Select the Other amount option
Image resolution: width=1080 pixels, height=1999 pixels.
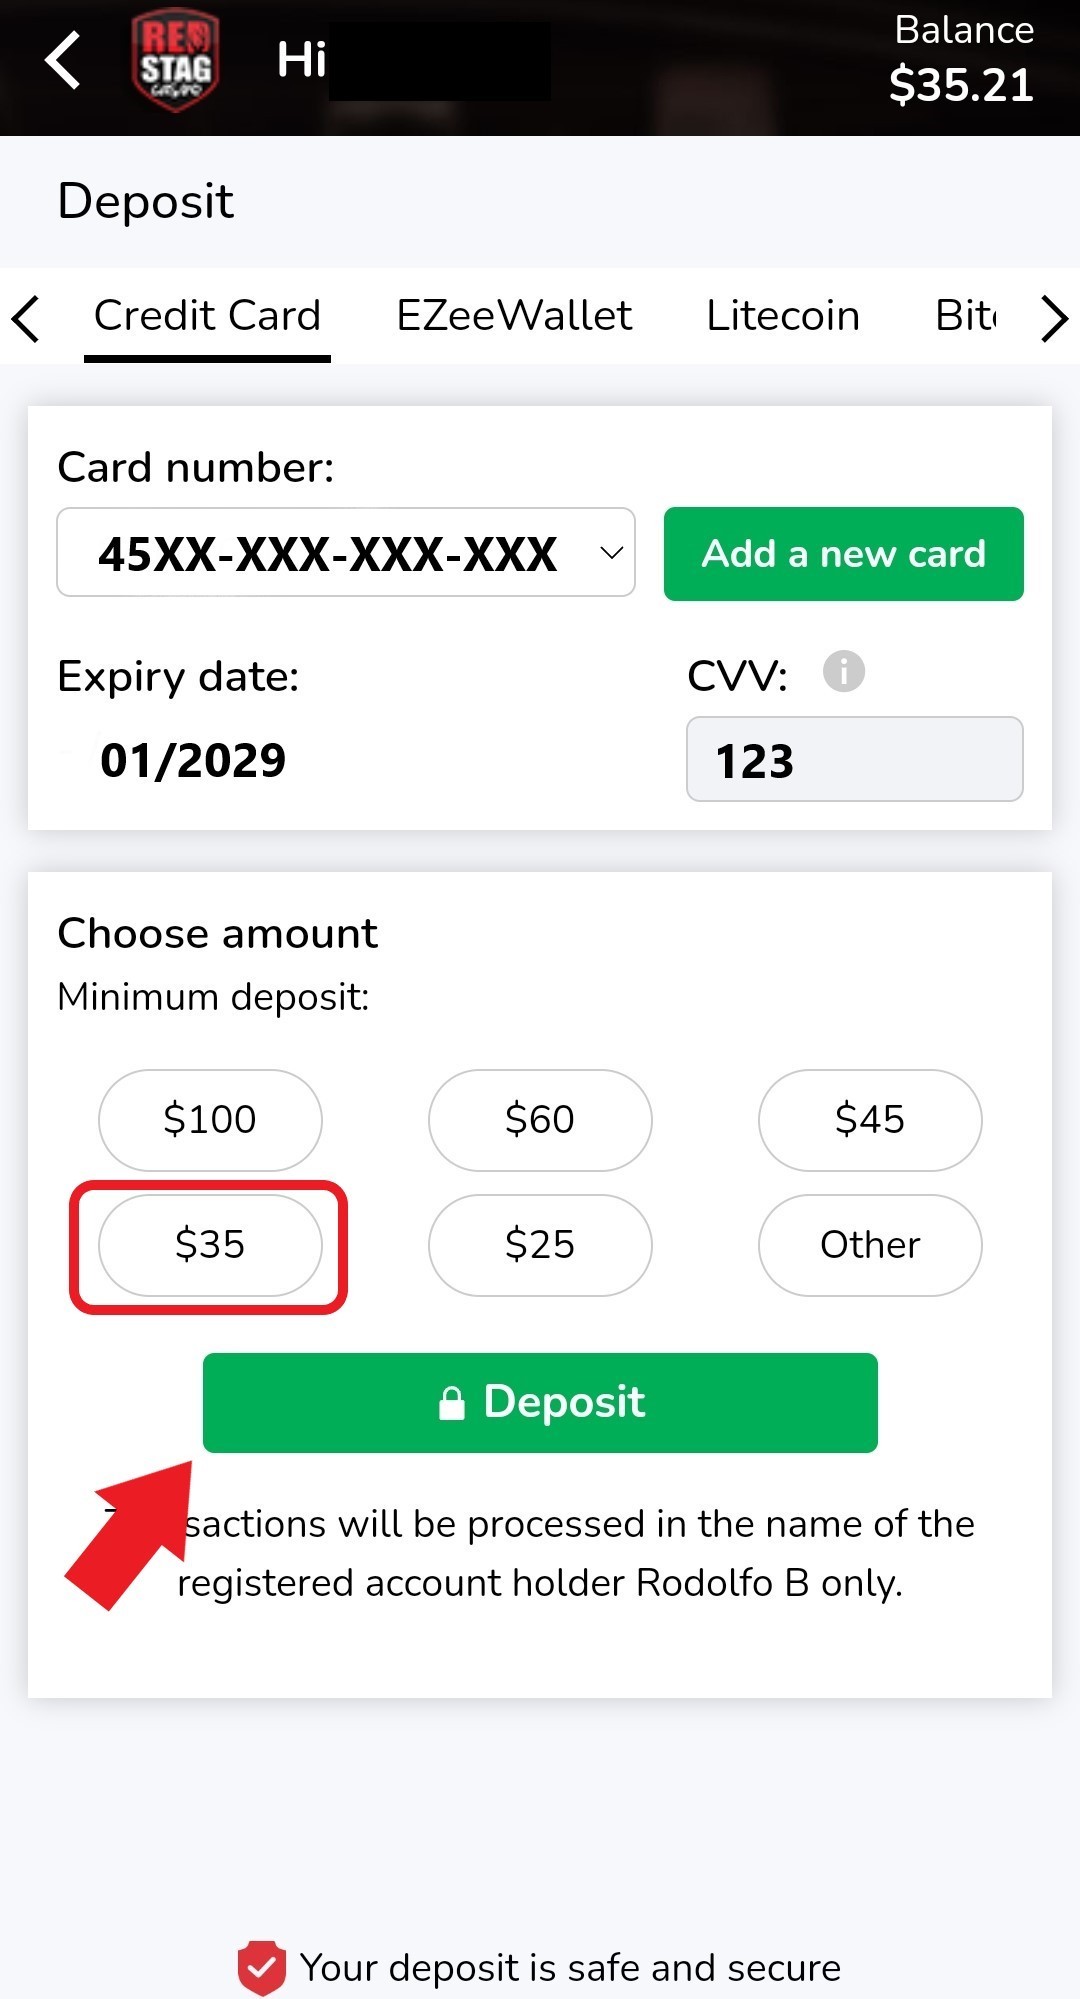click(x=870, y=1245)
